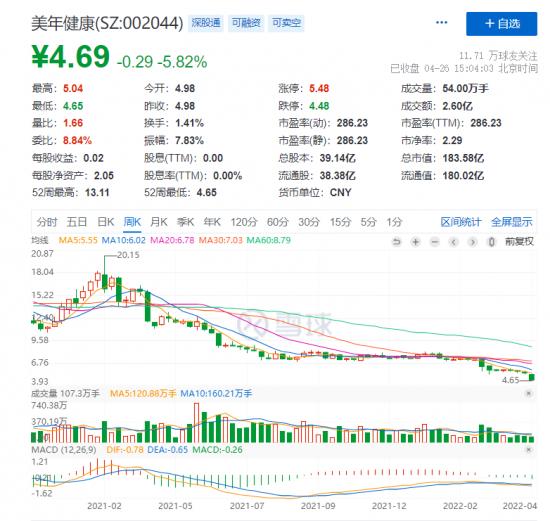Shift chart right with right chevron

472,242
